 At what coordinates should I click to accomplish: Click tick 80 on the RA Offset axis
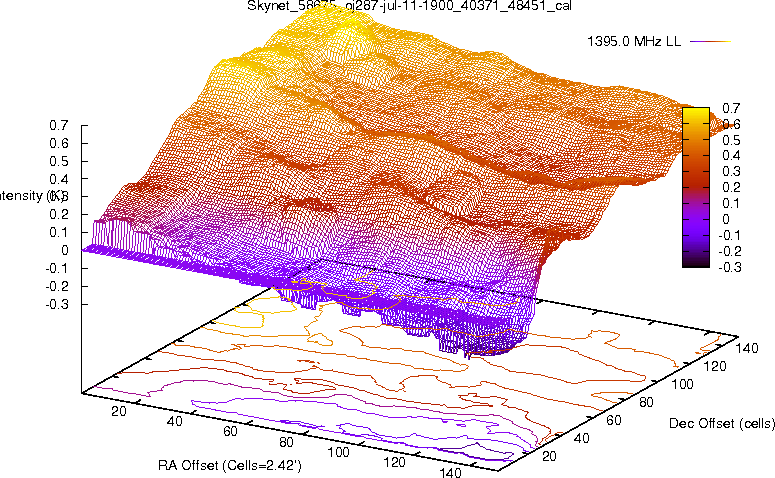[x=286, y=441]
